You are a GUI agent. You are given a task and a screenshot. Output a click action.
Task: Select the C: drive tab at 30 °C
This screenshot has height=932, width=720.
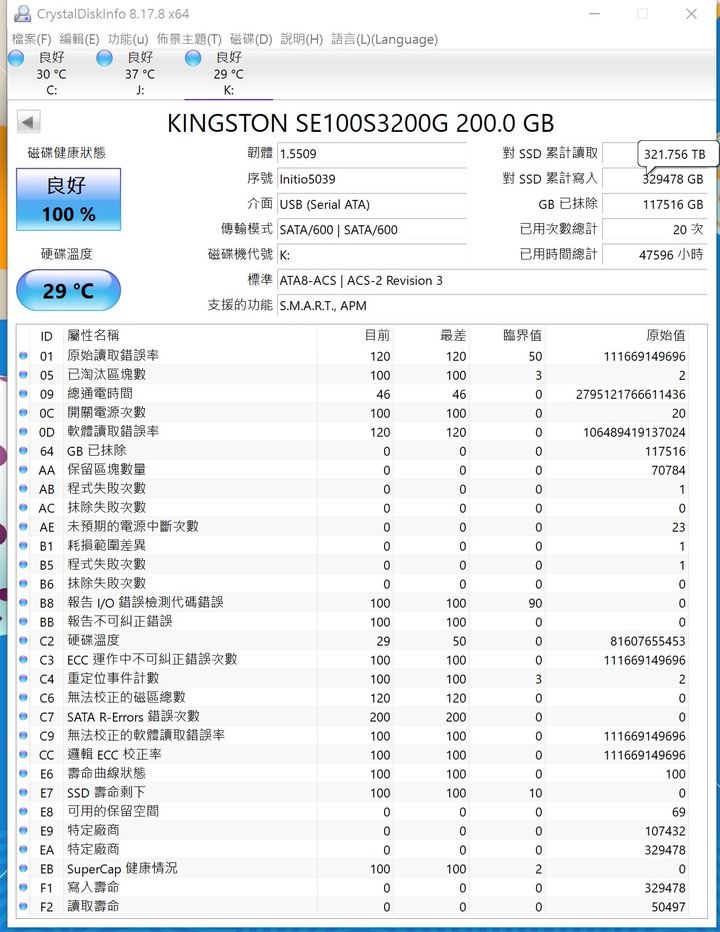pyautogui.click(x=52, y=74)
